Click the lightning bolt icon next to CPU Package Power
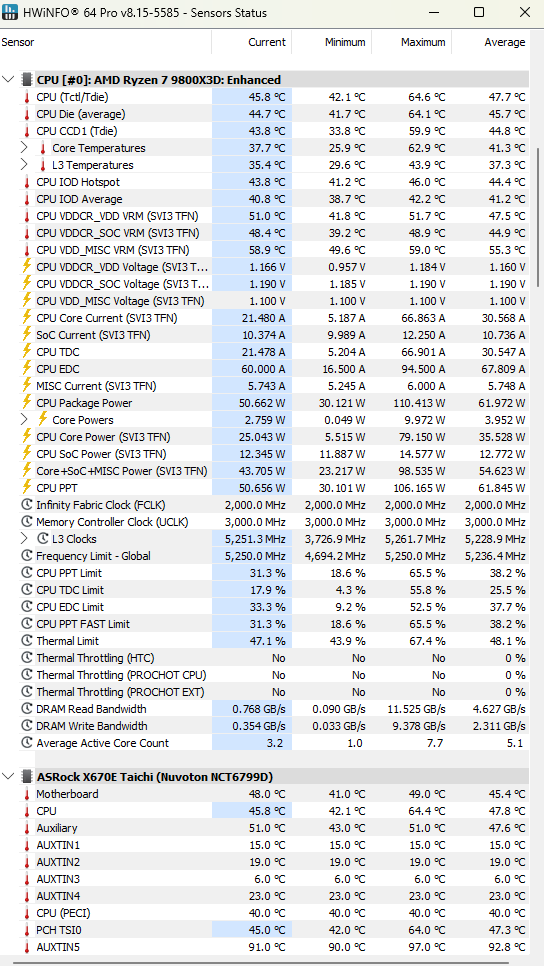 tap(26, 403)
